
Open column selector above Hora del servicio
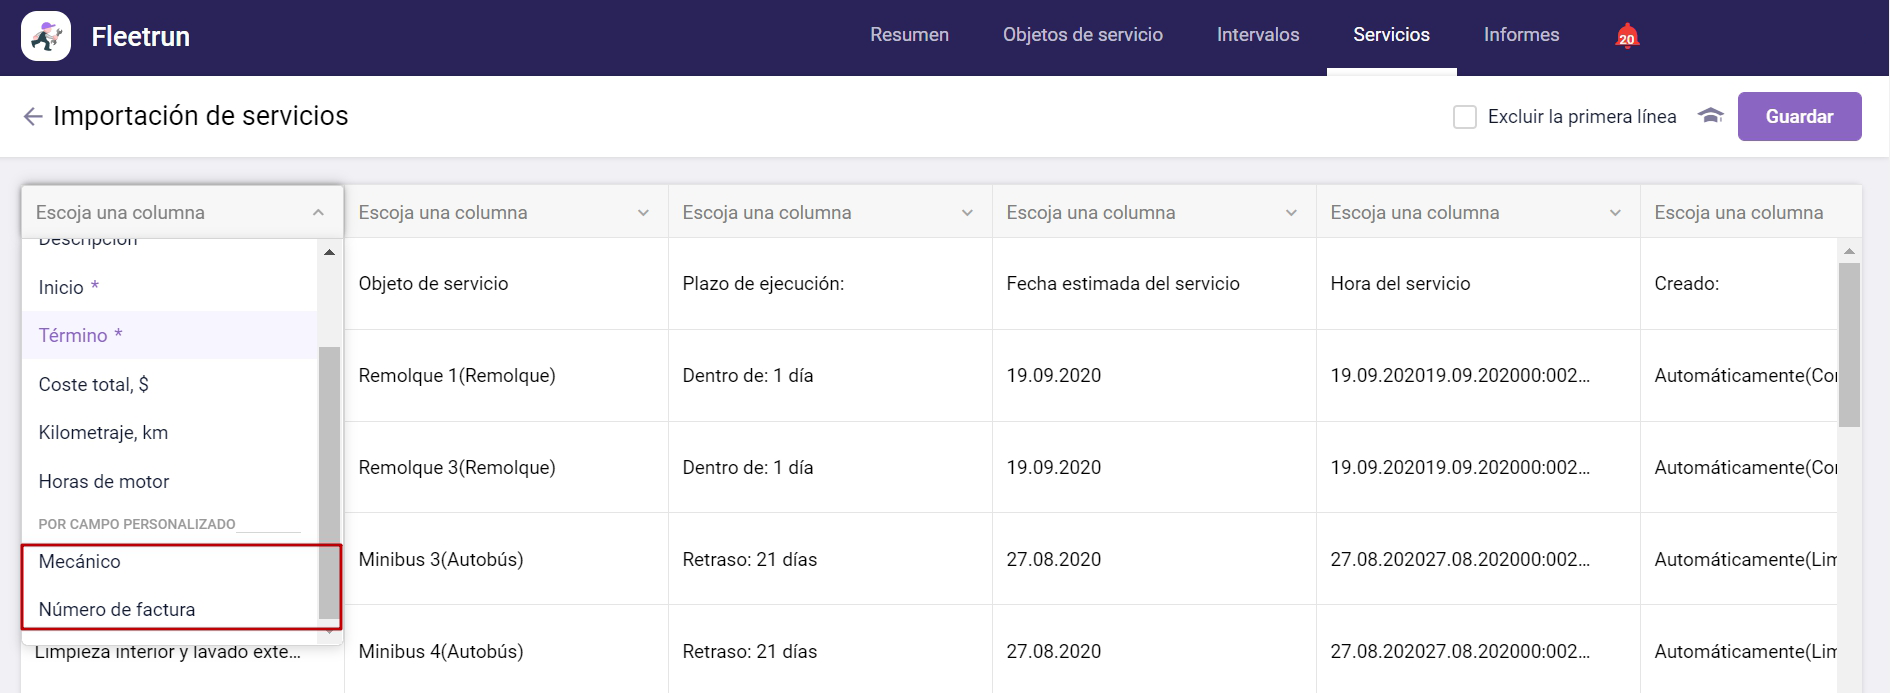1478,212
